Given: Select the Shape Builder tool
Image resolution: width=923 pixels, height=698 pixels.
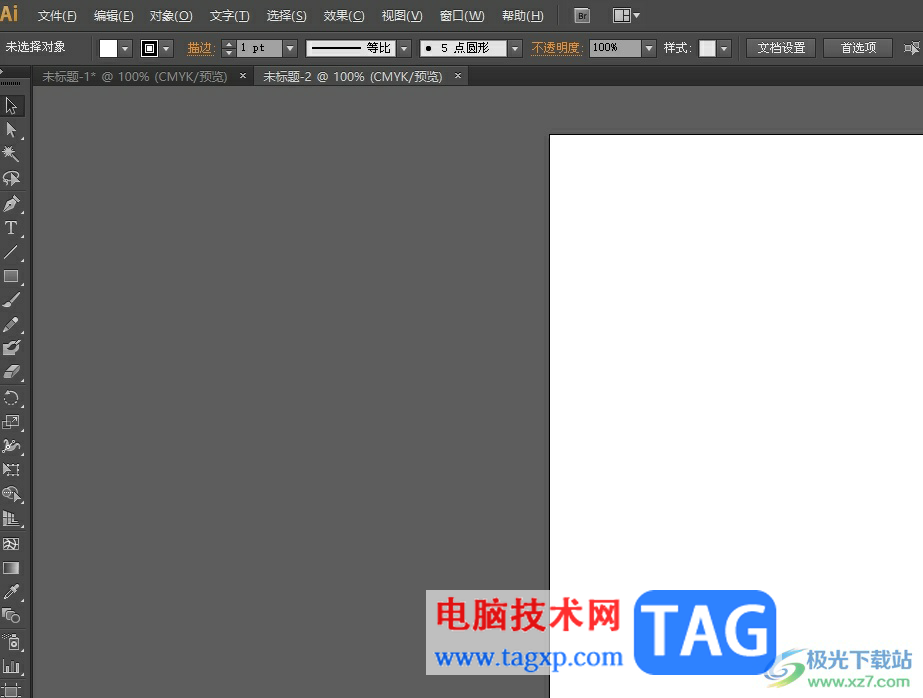Looking at the screenshot, I should click(11, 494).
